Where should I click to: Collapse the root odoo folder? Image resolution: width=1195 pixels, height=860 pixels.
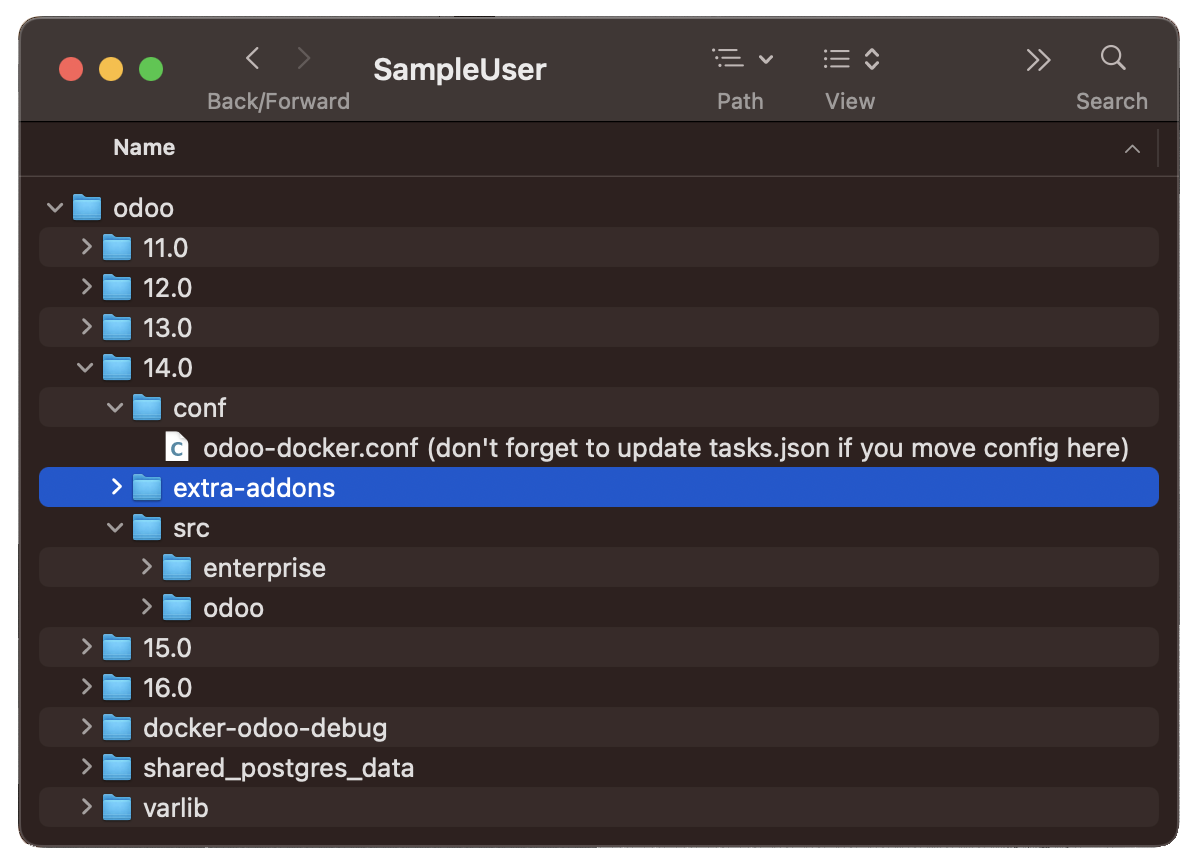55,208
